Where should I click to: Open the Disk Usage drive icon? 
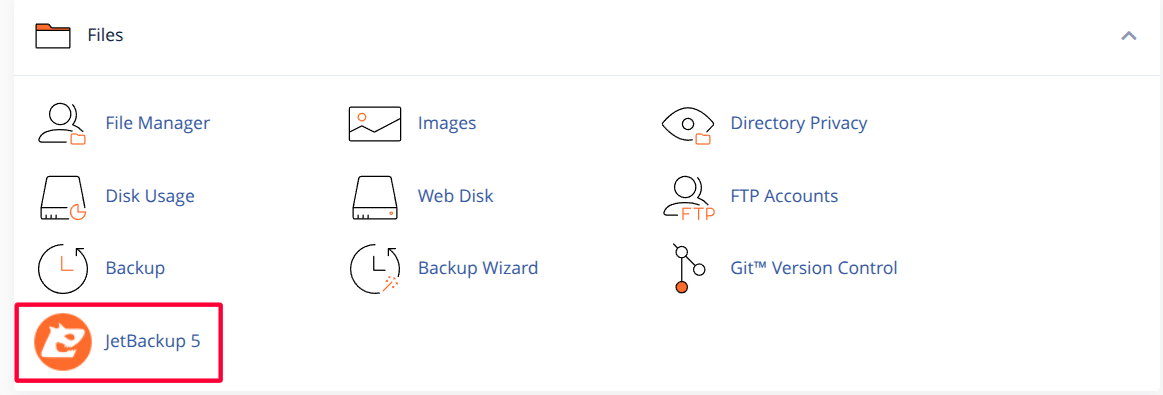[62, 197]
